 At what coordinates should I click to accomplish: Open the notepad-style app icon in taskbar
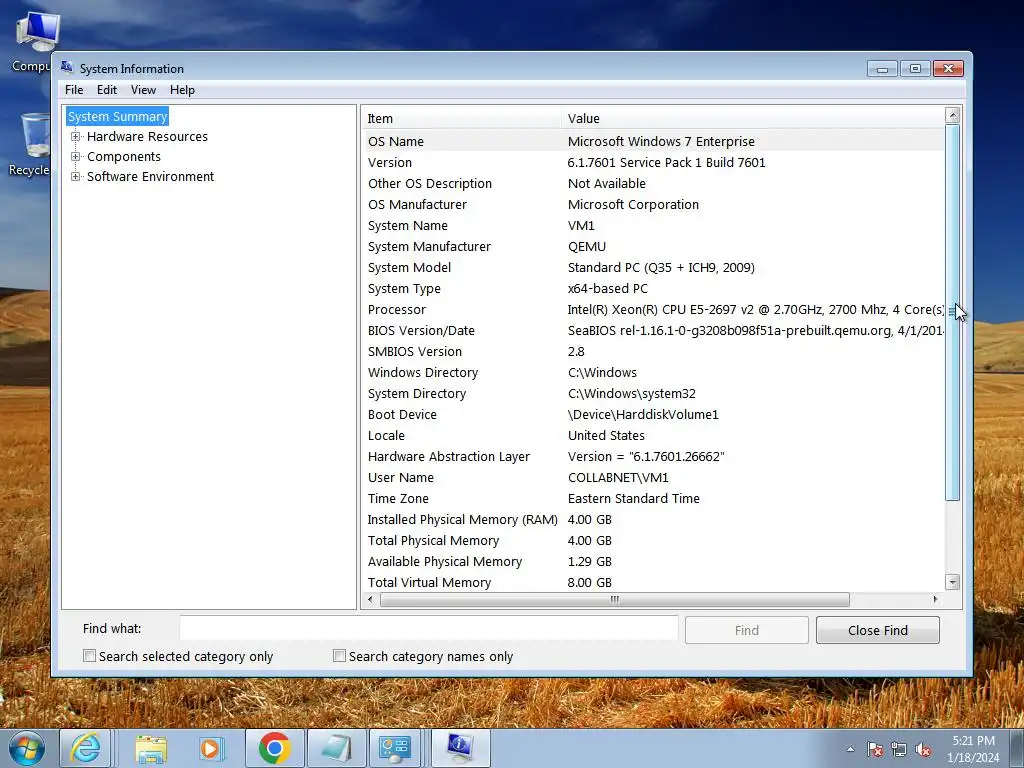[336, 748]
